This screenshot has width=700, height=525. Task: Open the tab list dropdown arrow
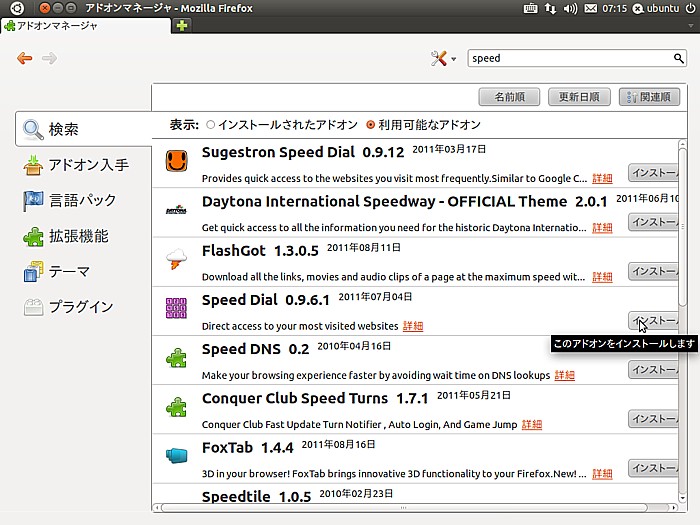(x=691, y=26)
